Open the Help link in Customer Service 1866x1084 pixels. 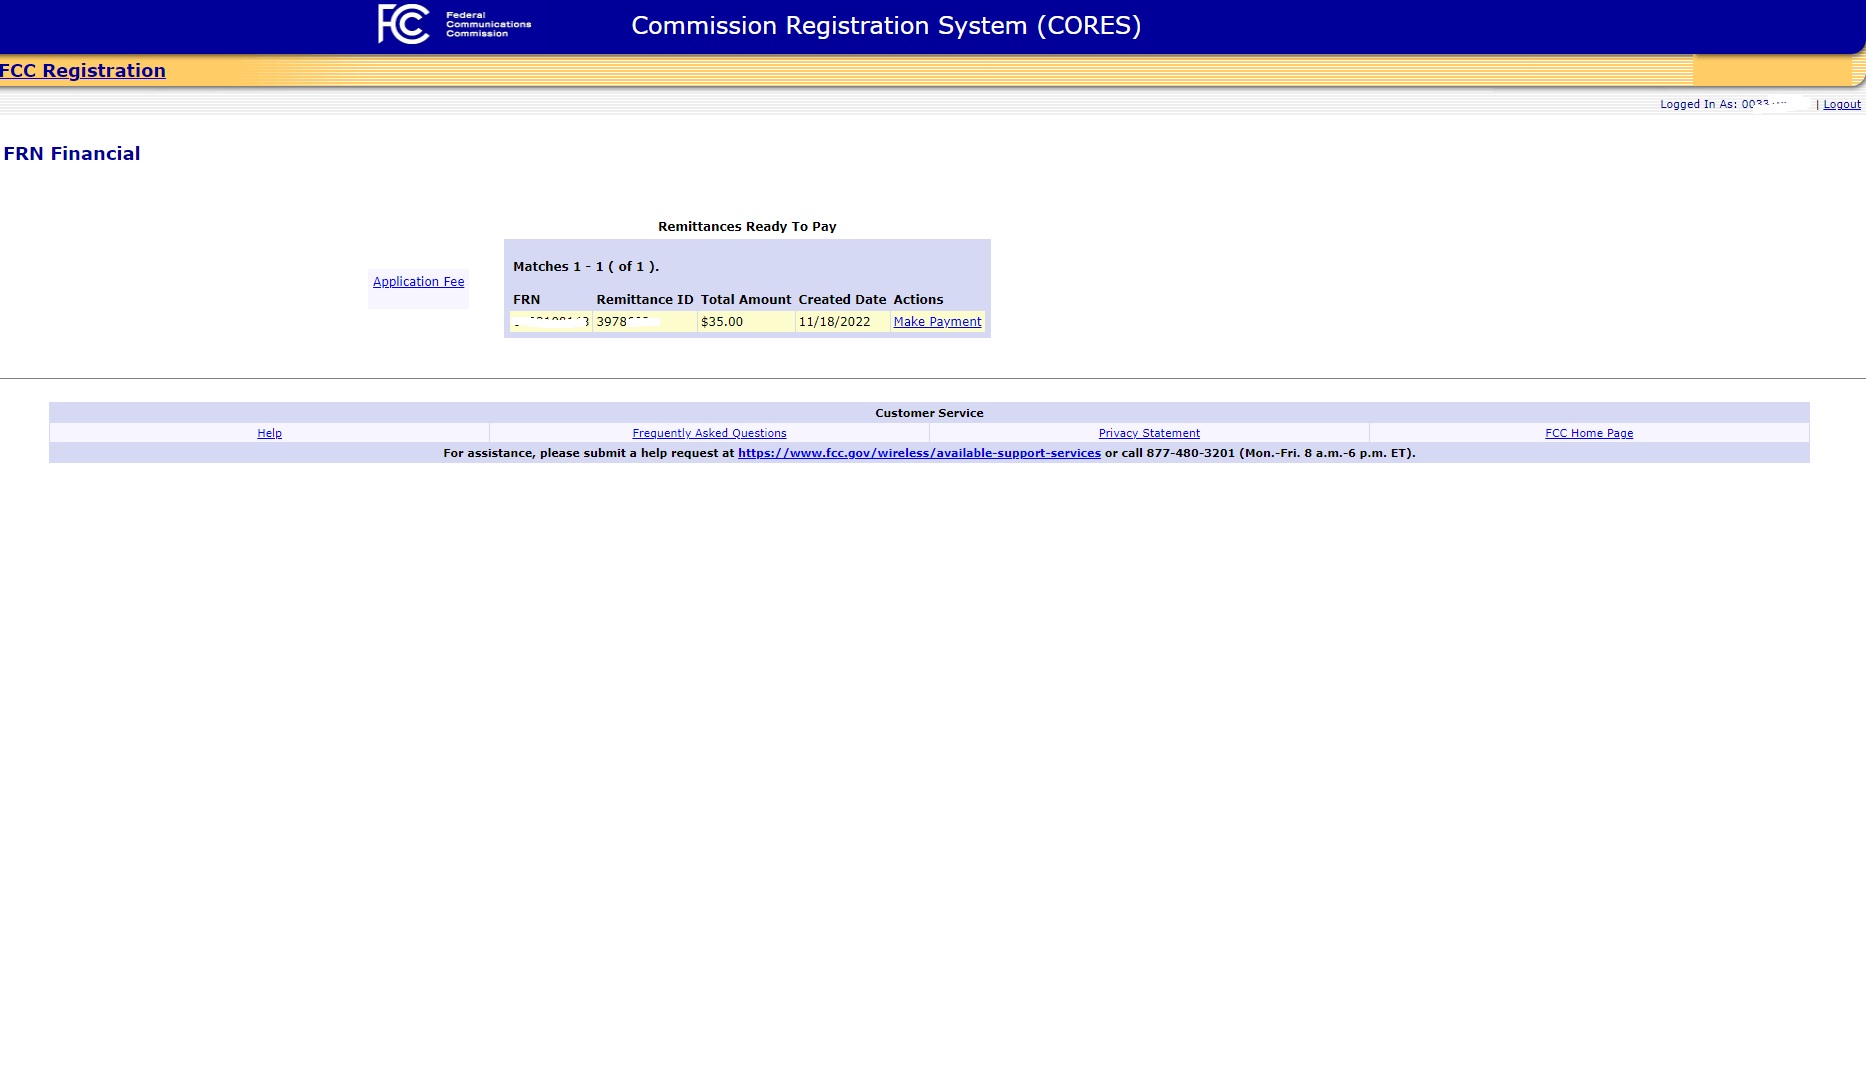[269, 433]
